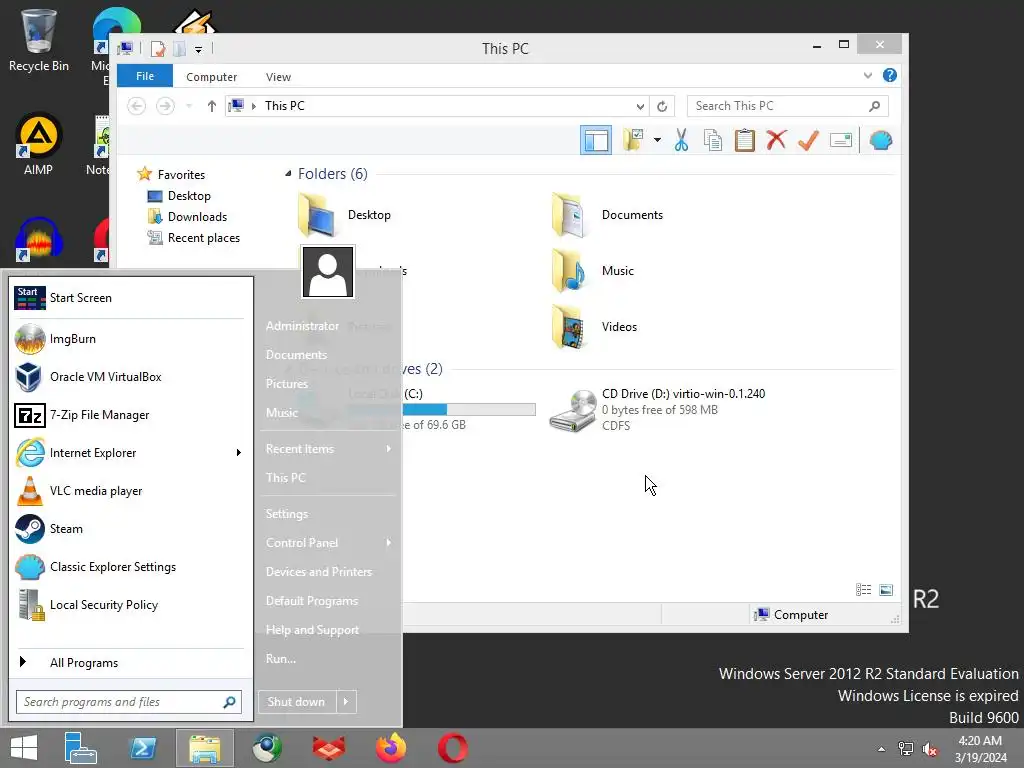Click the Search This PC field
The image size is (1024, 768).
point(787,106)
